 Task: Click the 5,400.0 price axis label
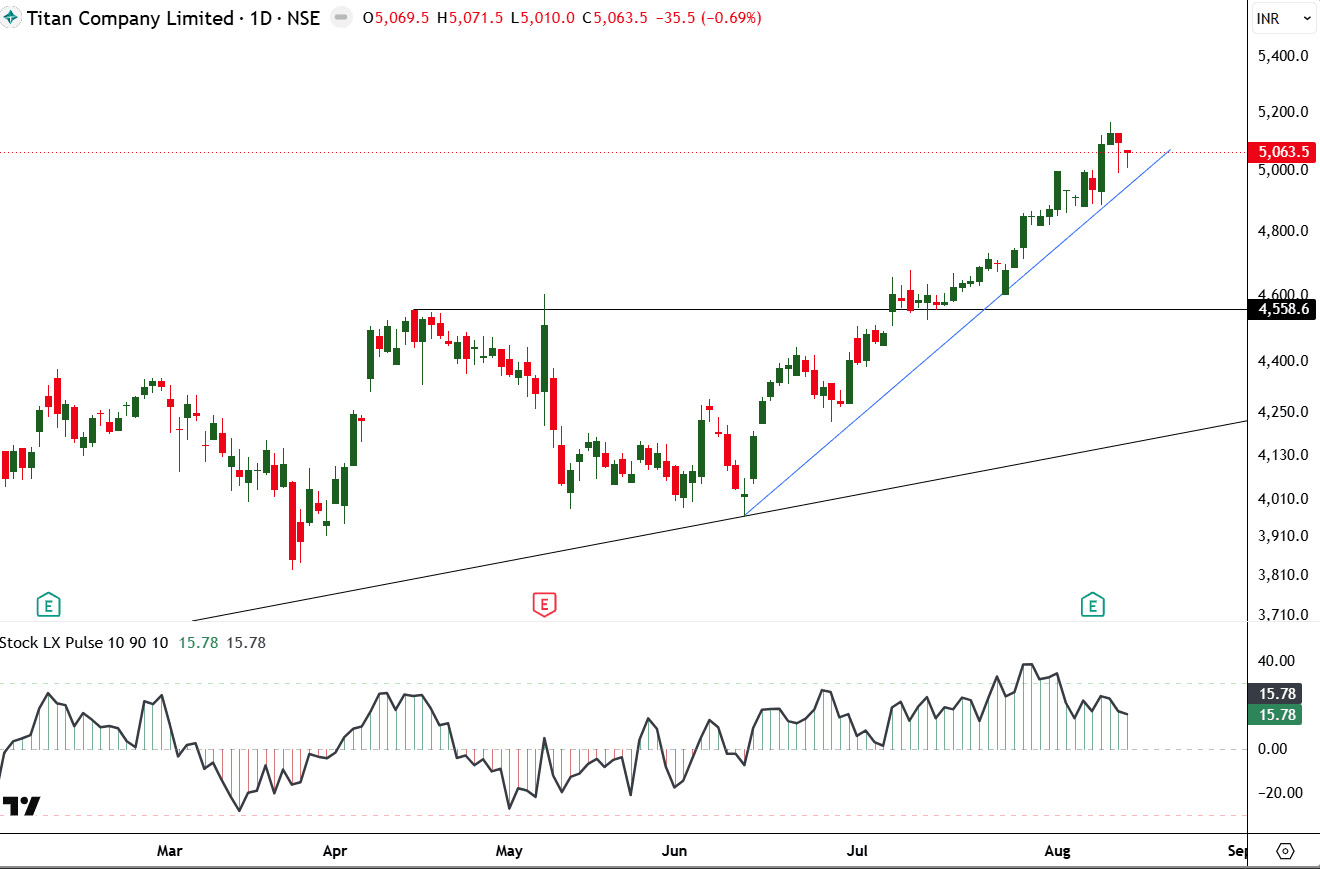coord(1283,55)
